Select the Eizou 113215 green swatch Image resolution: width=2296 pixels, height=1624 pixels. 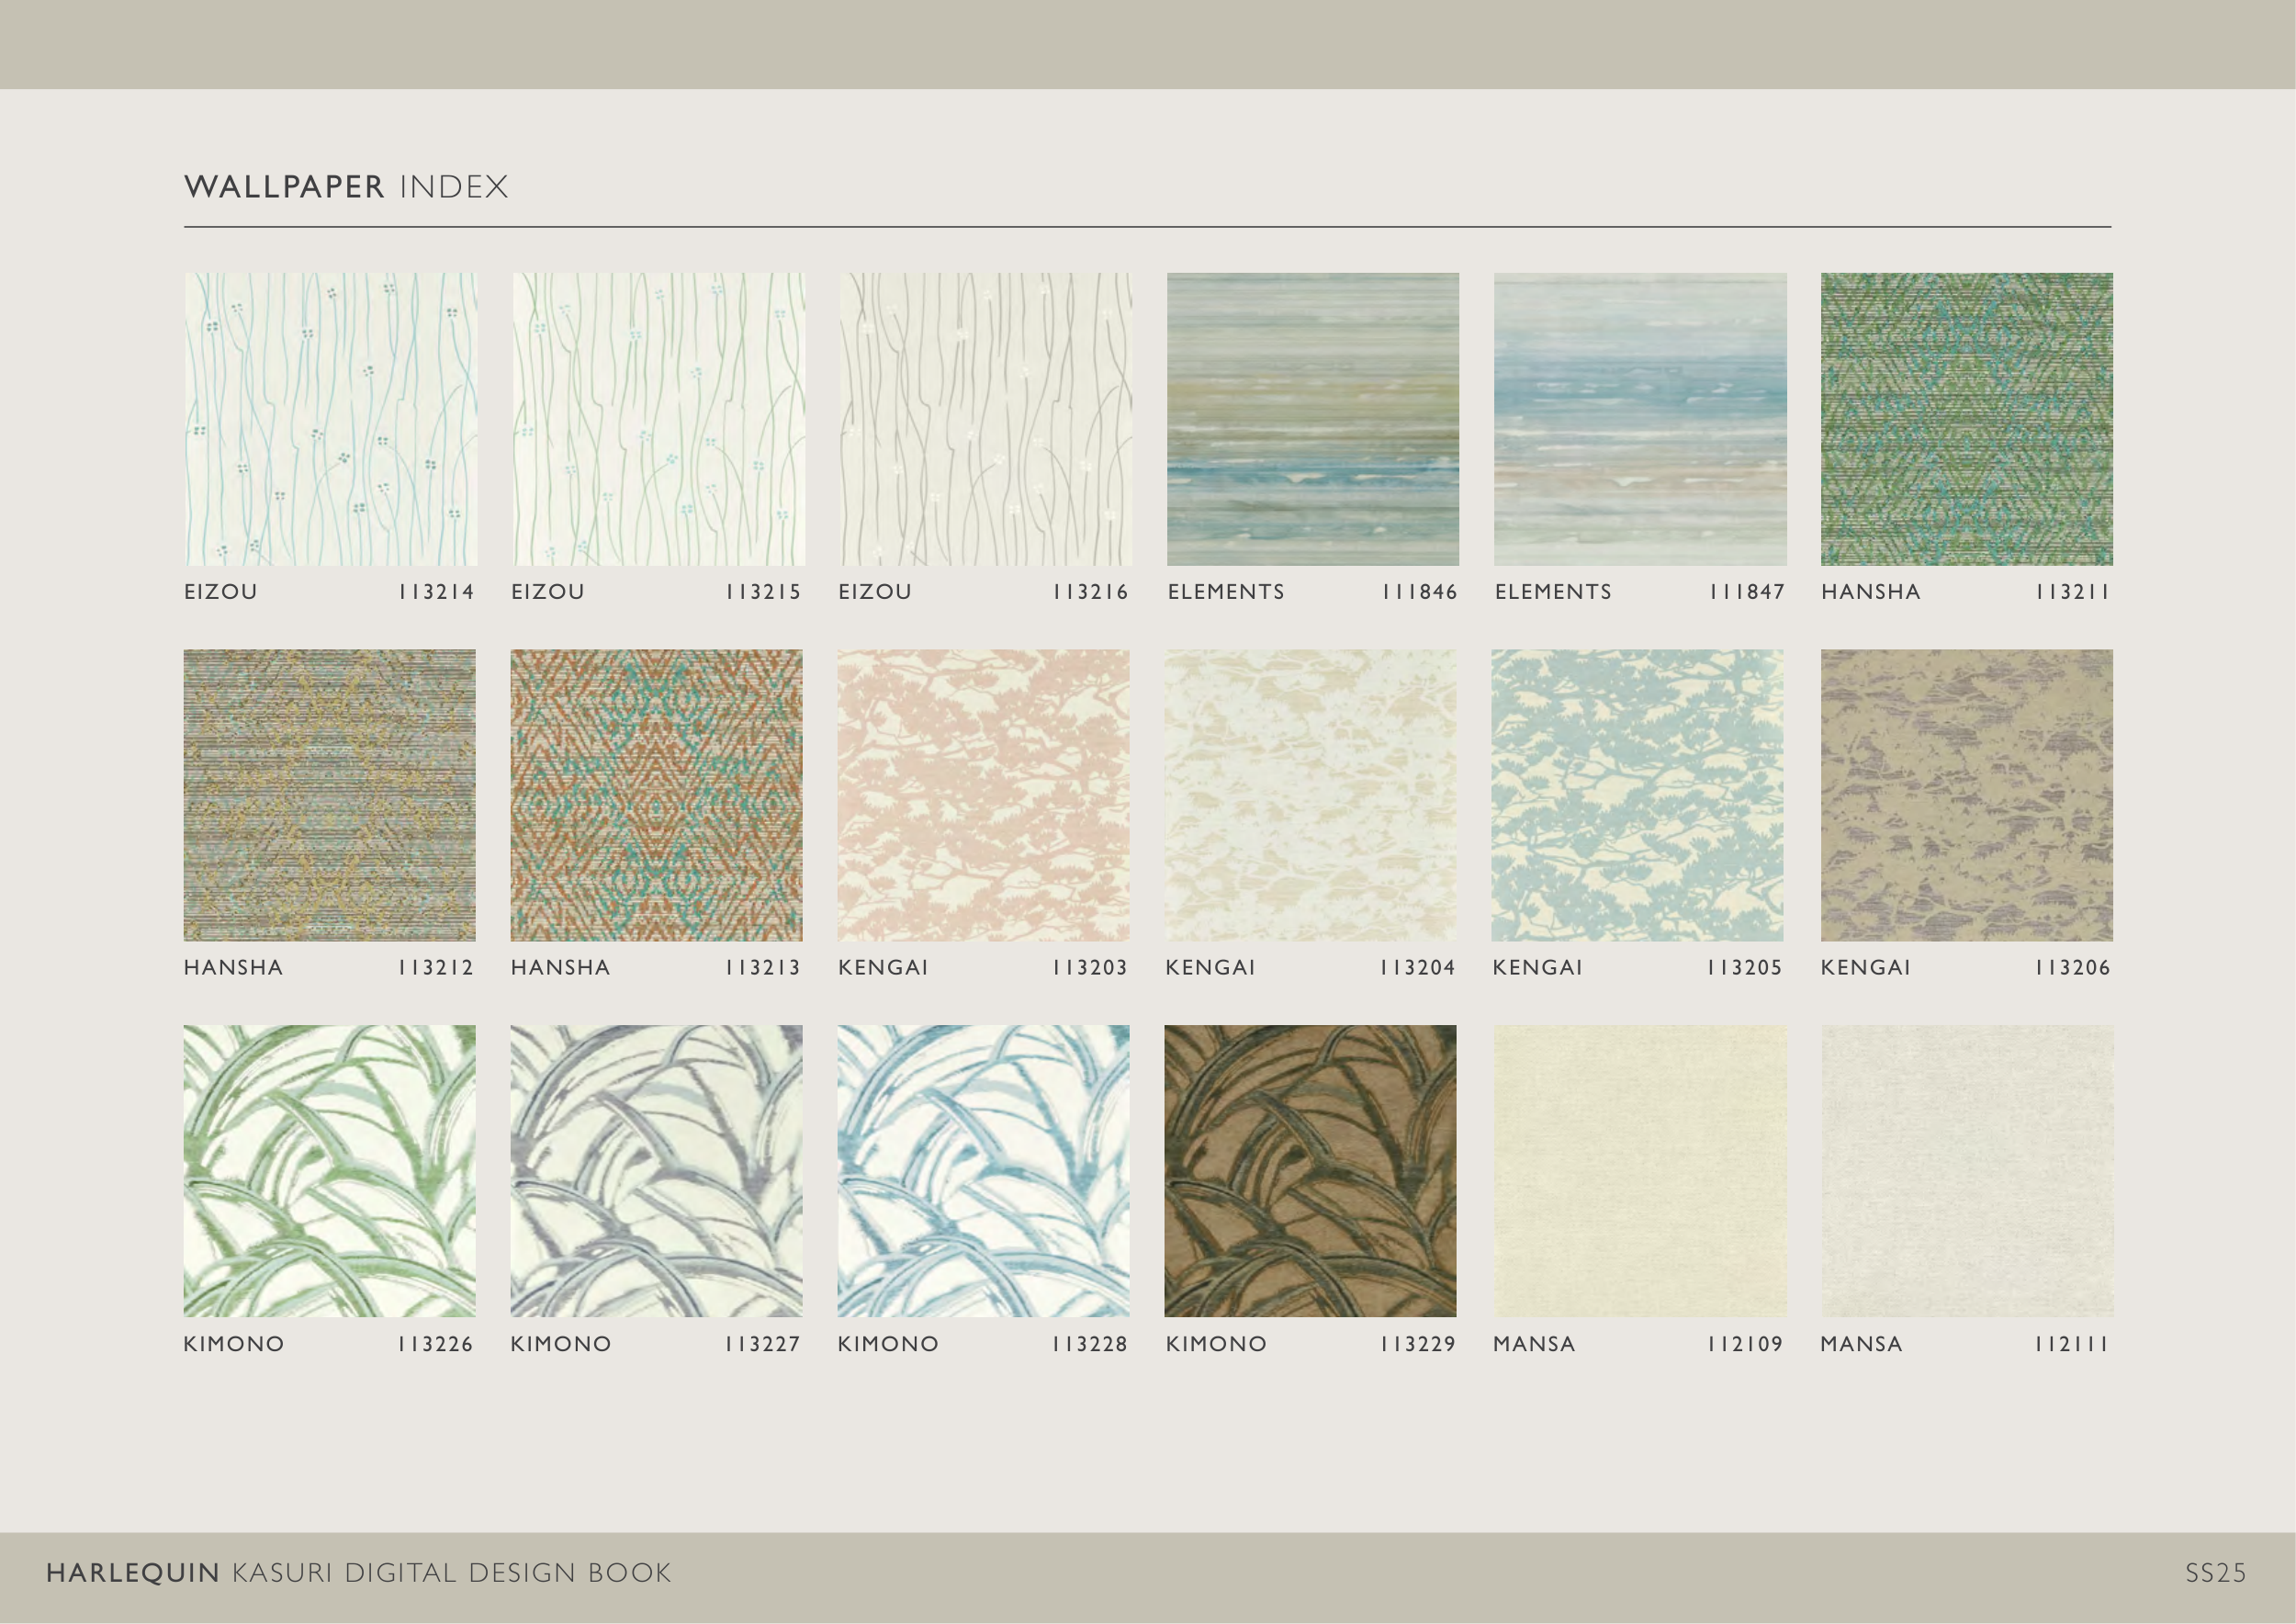tap(657, 419)
